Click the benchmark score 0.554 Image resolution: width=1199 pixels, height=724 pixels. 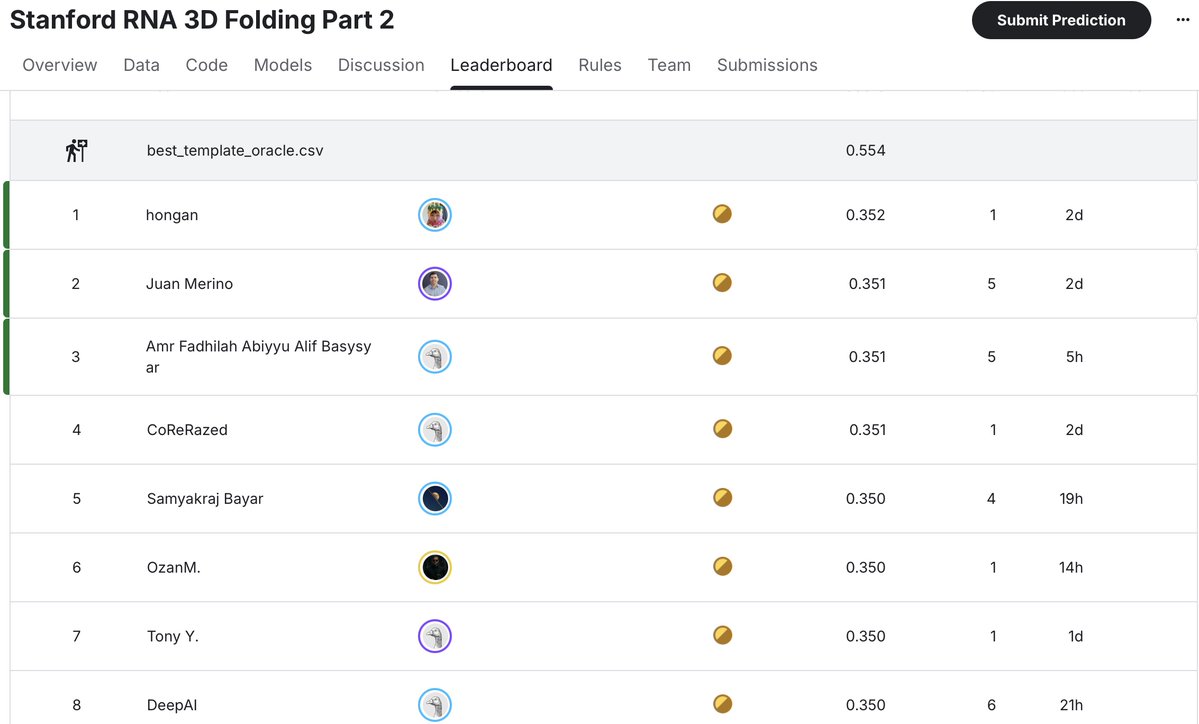click(866, 151)
